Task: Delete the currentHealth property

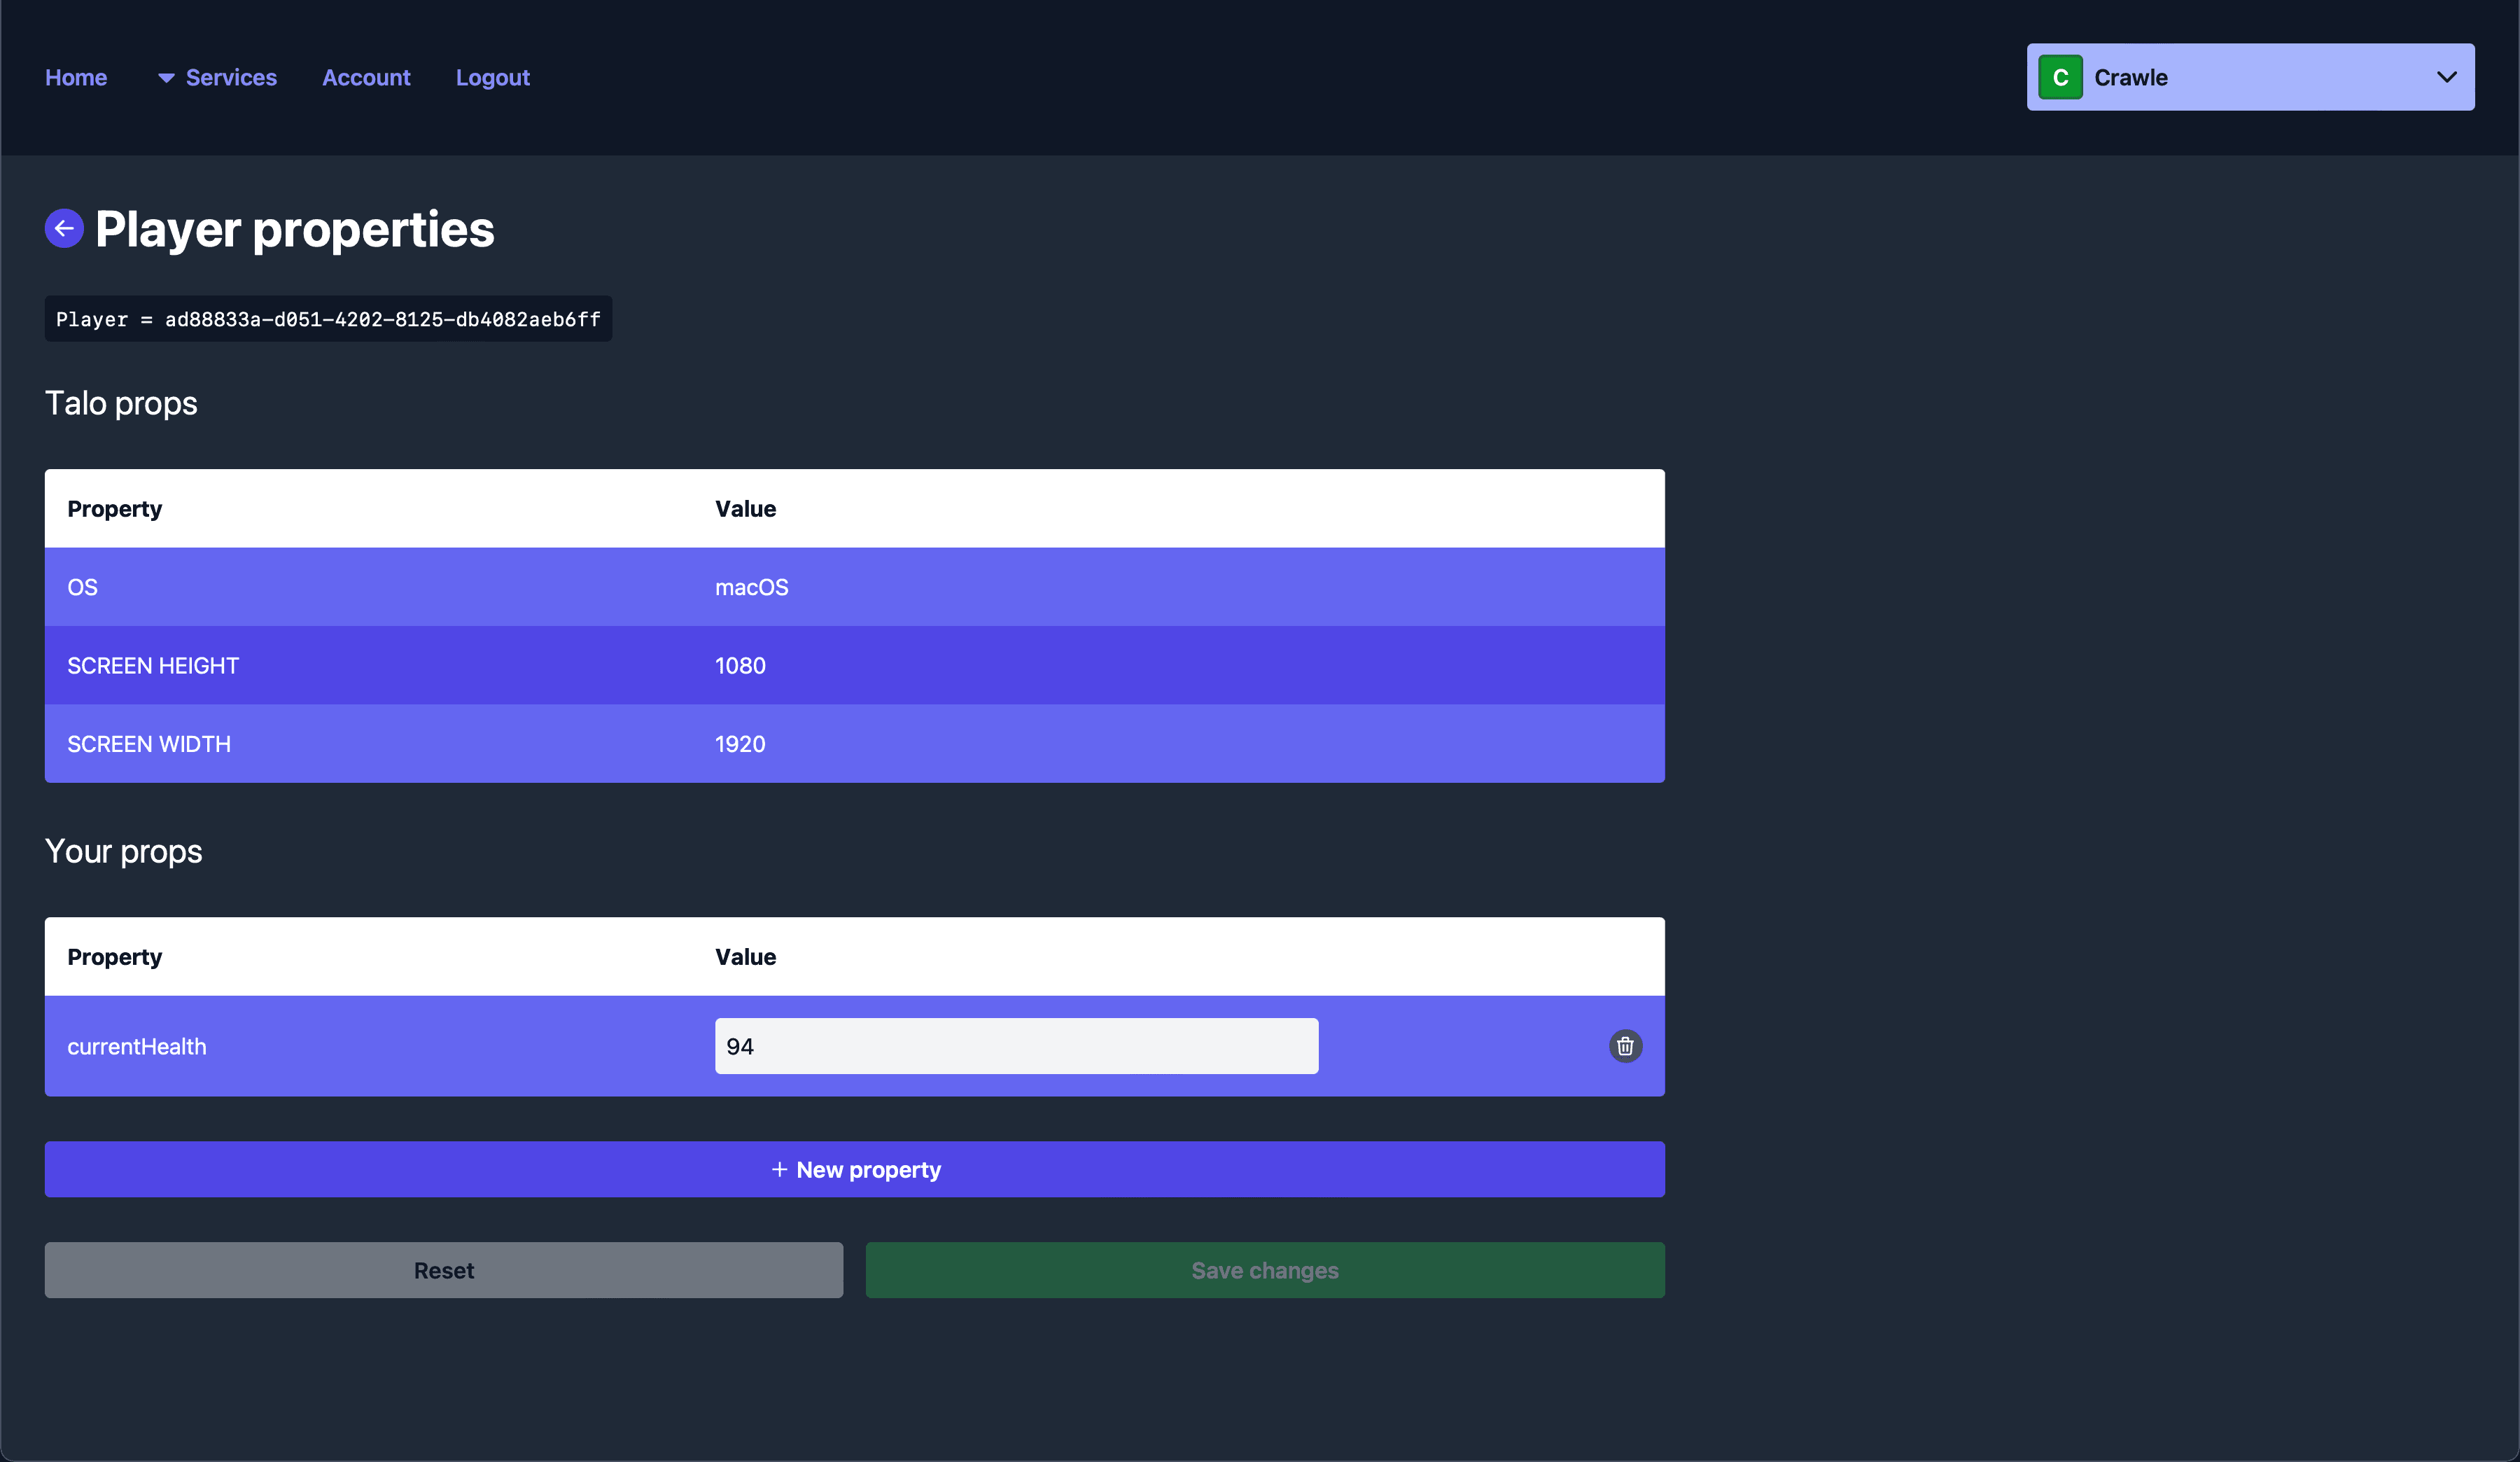Action: (1625, 1046)
